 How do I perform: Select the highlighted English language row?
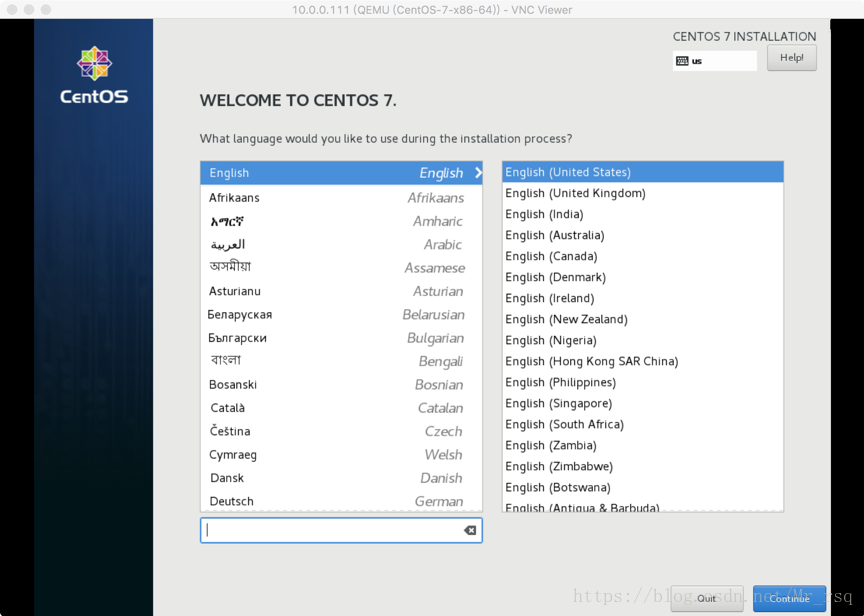pyautogui.click(x=341, y=173)
